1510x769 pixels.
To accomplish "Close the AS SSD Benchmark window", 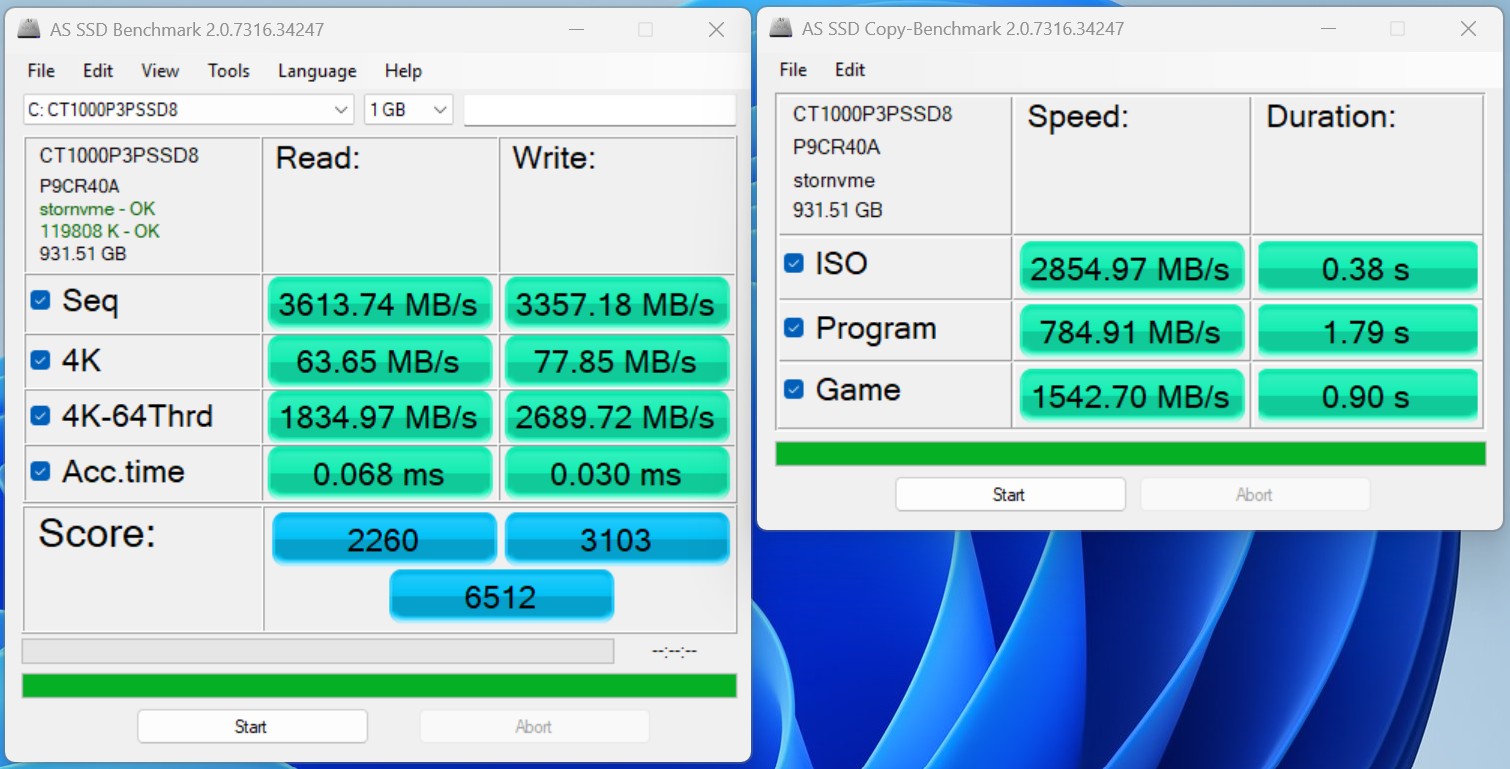I will 716,30.
